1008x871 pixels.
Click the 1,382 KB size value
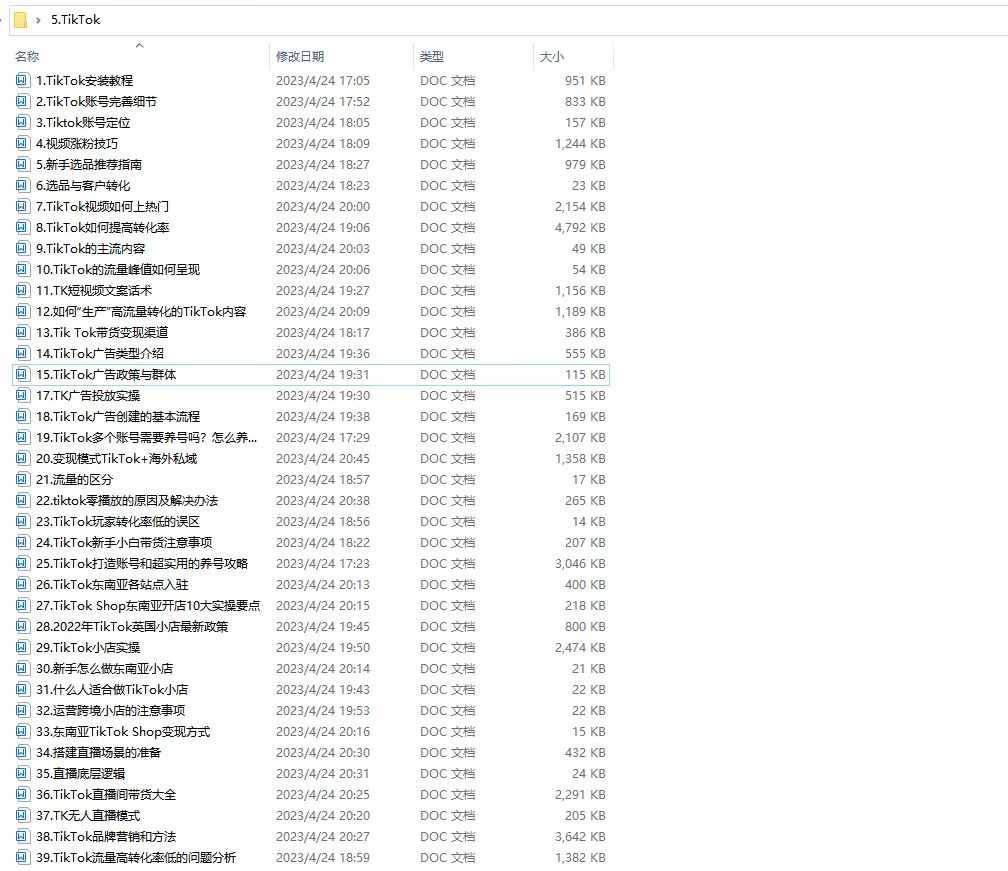580,858
